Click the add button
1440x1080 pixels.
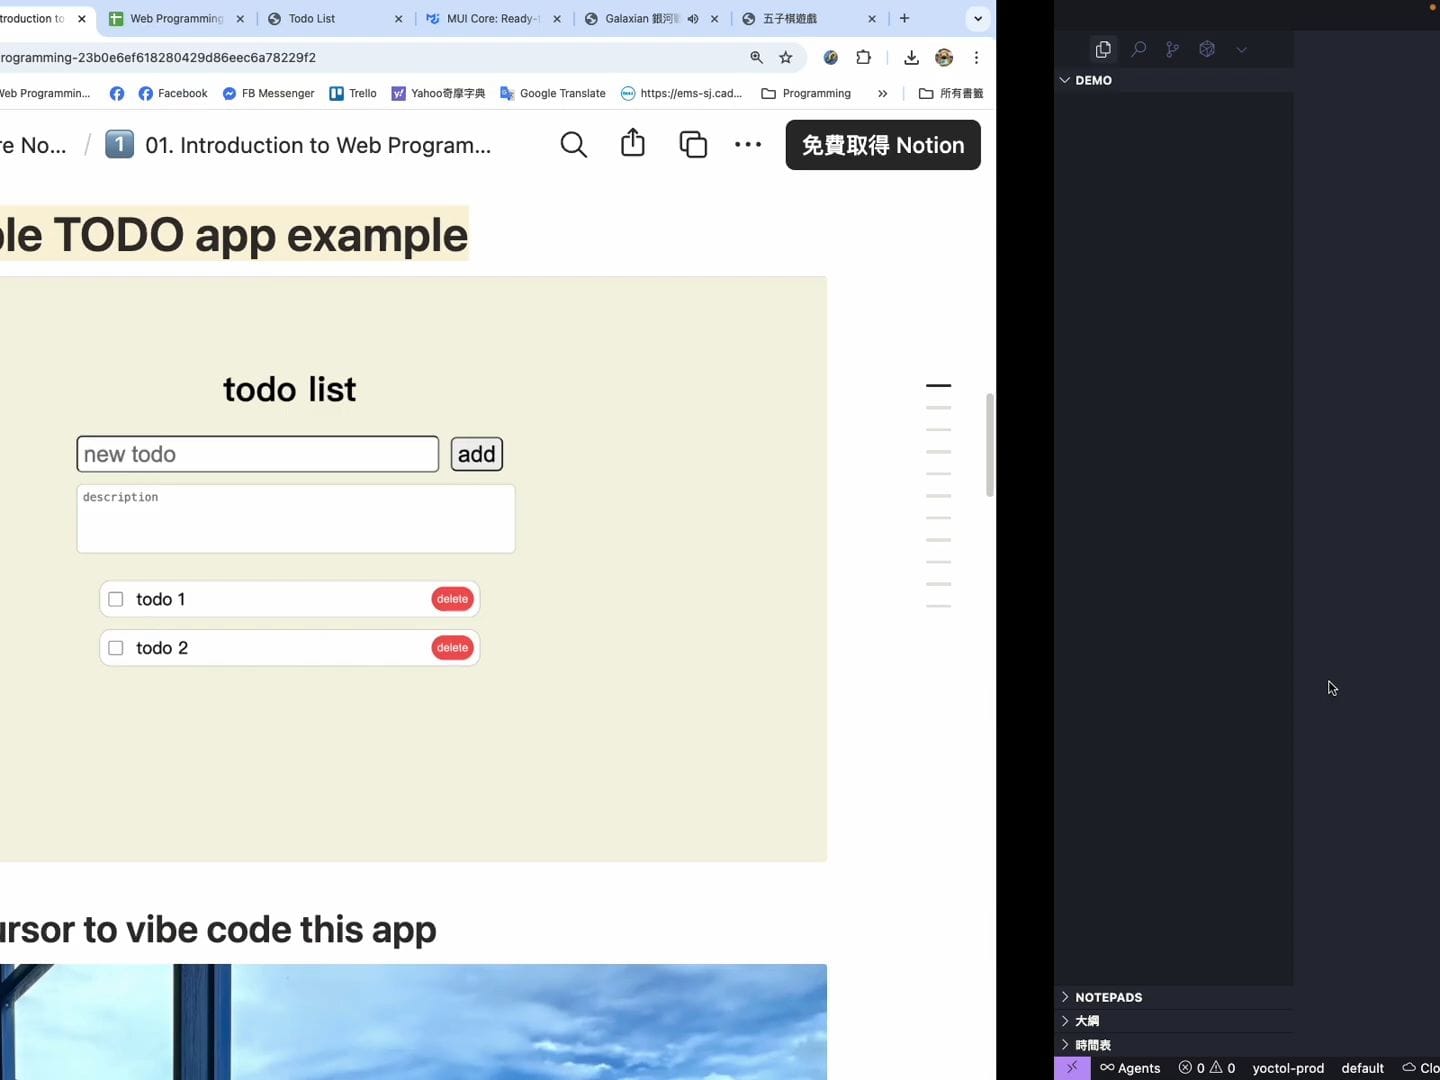(x=476, y=454)
